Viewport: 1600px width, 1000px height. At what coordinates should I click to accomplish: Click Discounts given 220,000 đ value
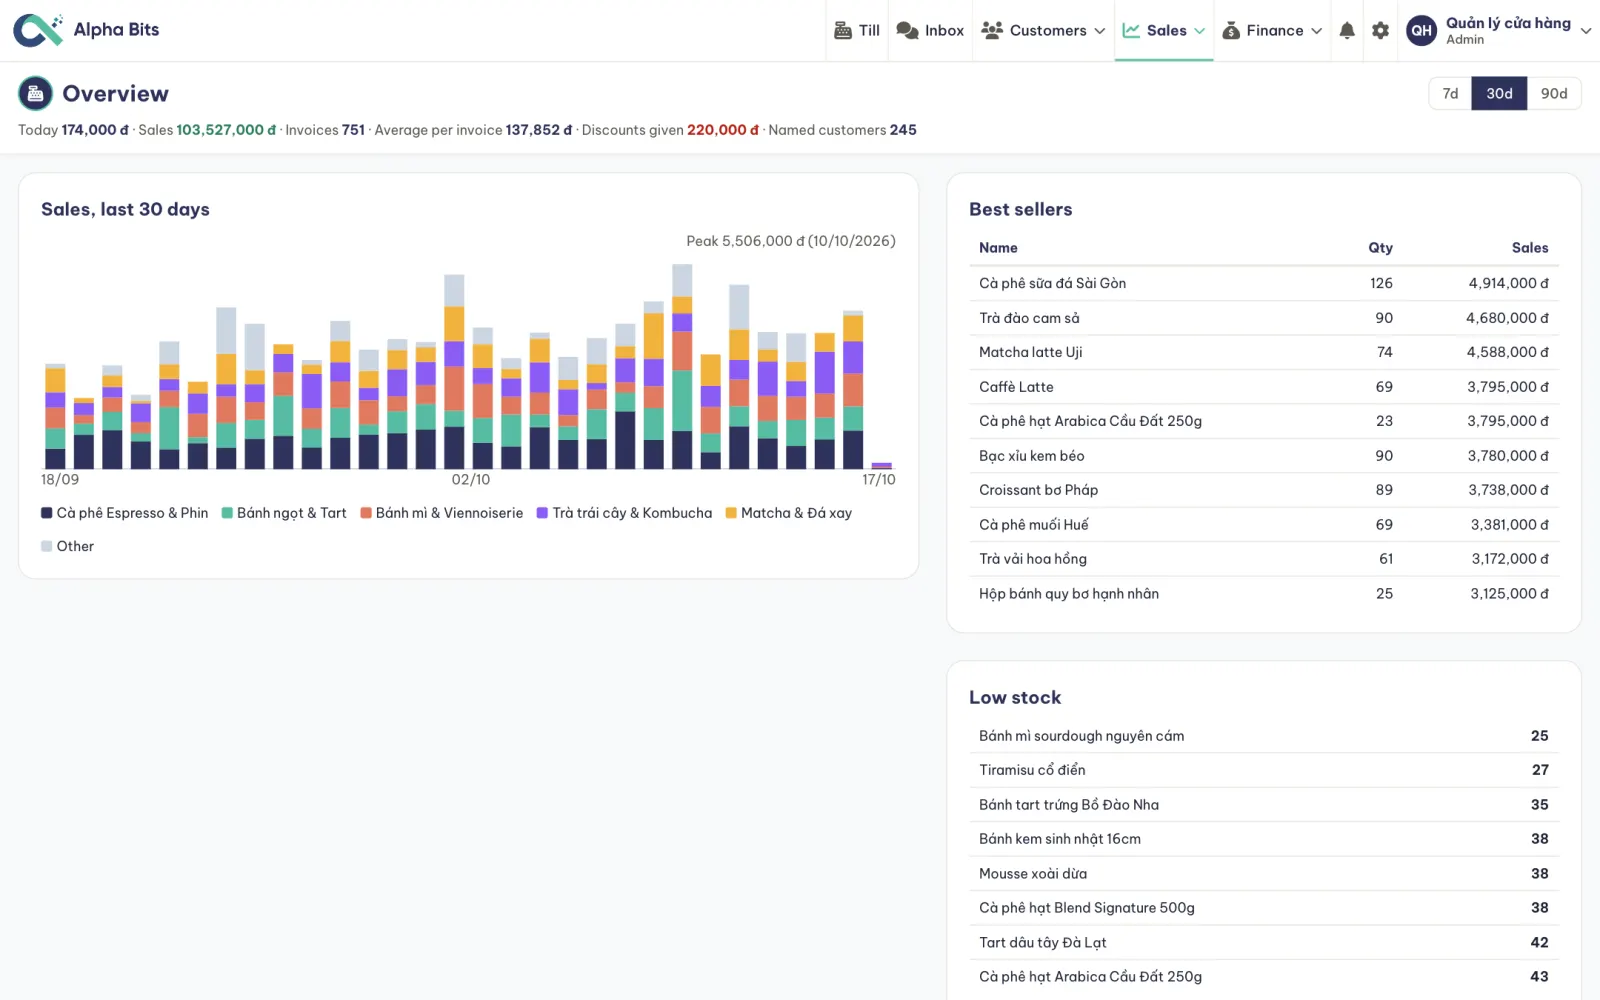(x=722, y=130)
